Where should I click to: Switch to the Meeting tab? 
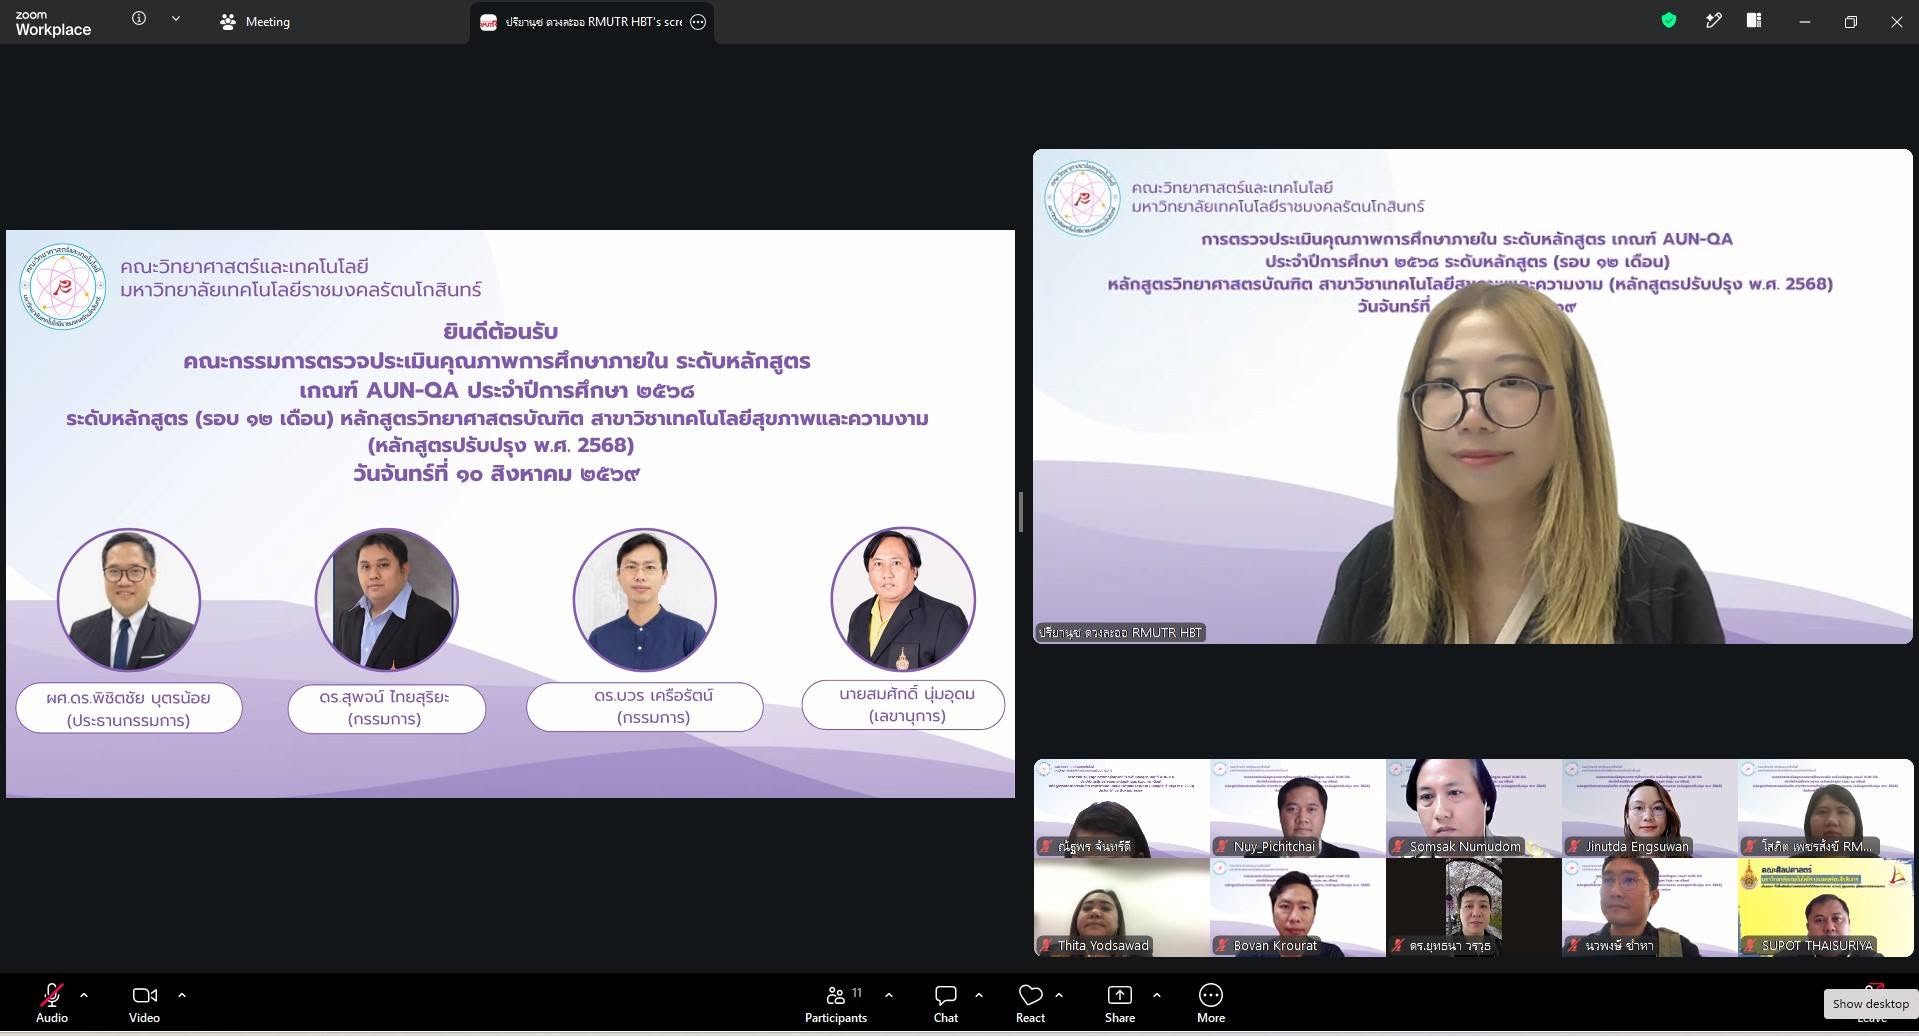(x=255, y=21)
